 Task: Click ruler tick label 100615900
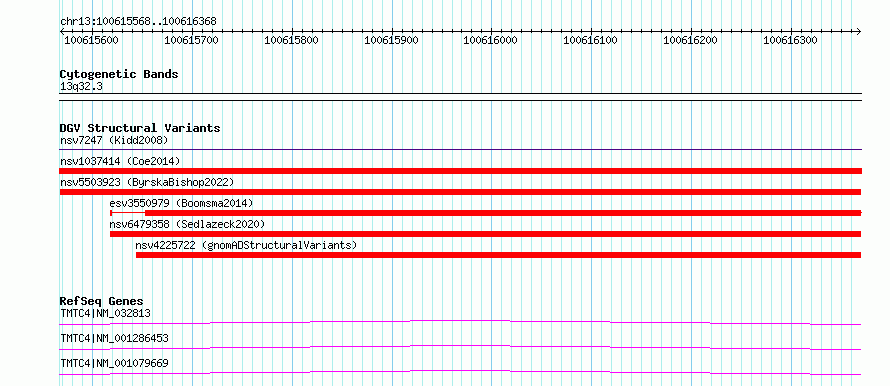click(392, 40)
